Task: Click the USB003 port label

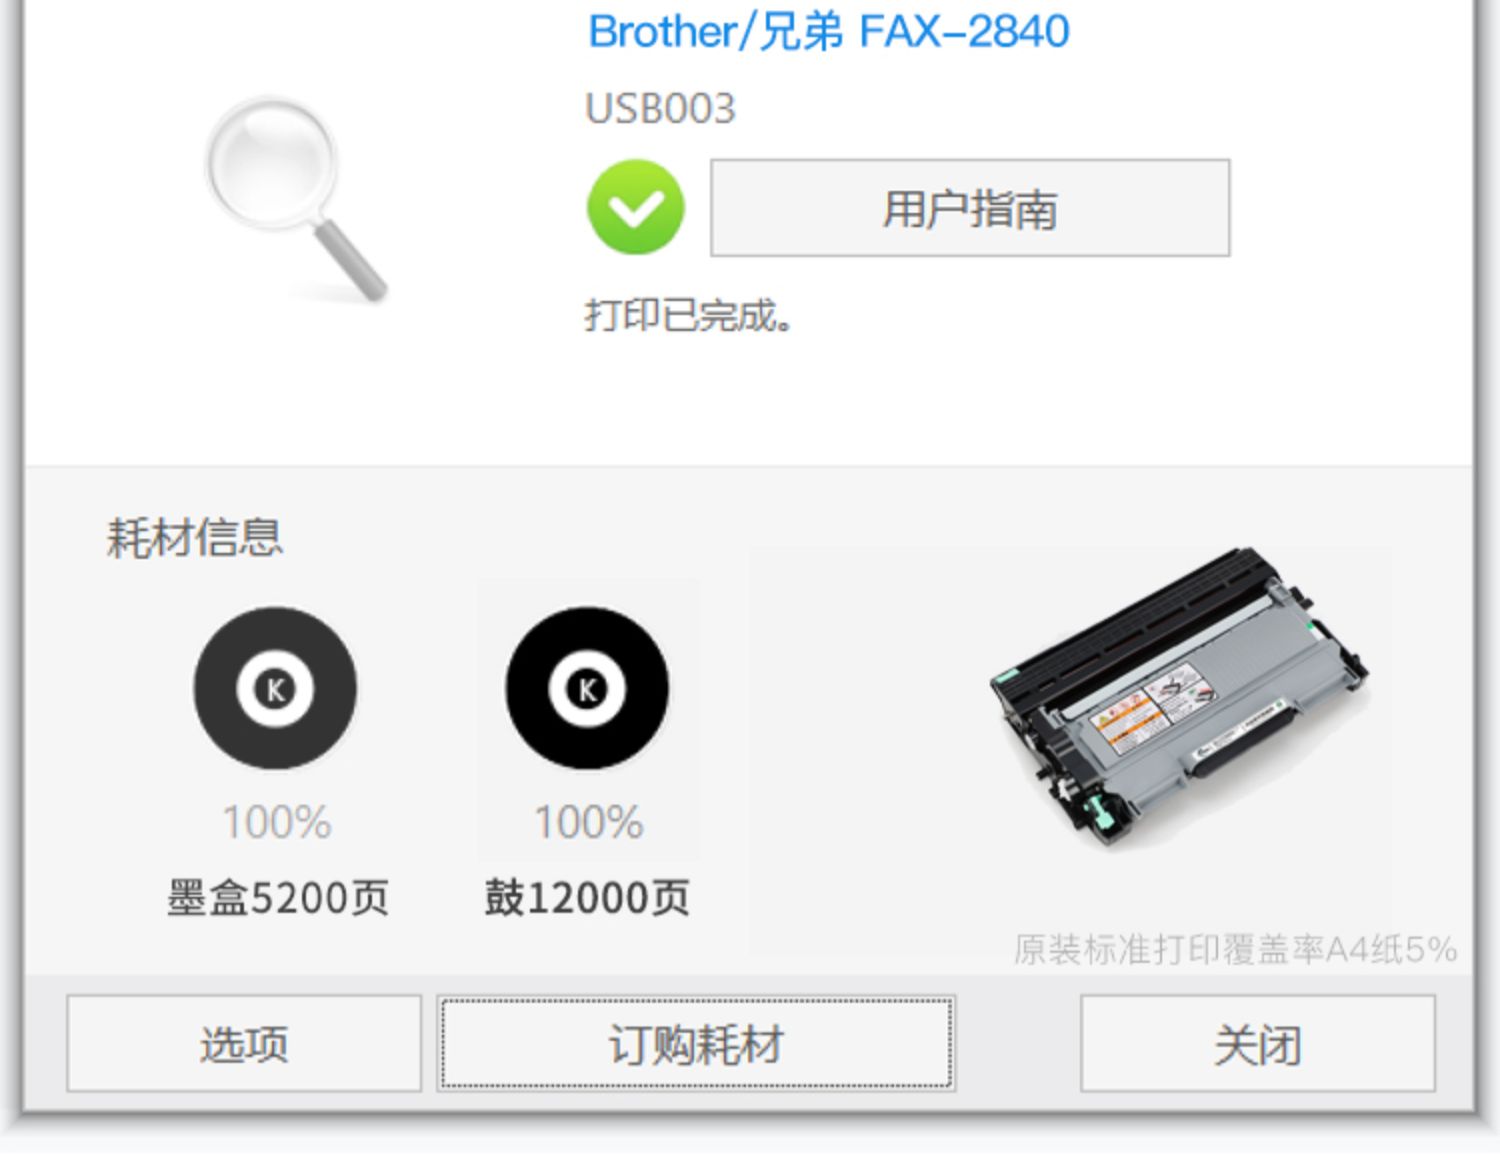Action: (660, 109)
